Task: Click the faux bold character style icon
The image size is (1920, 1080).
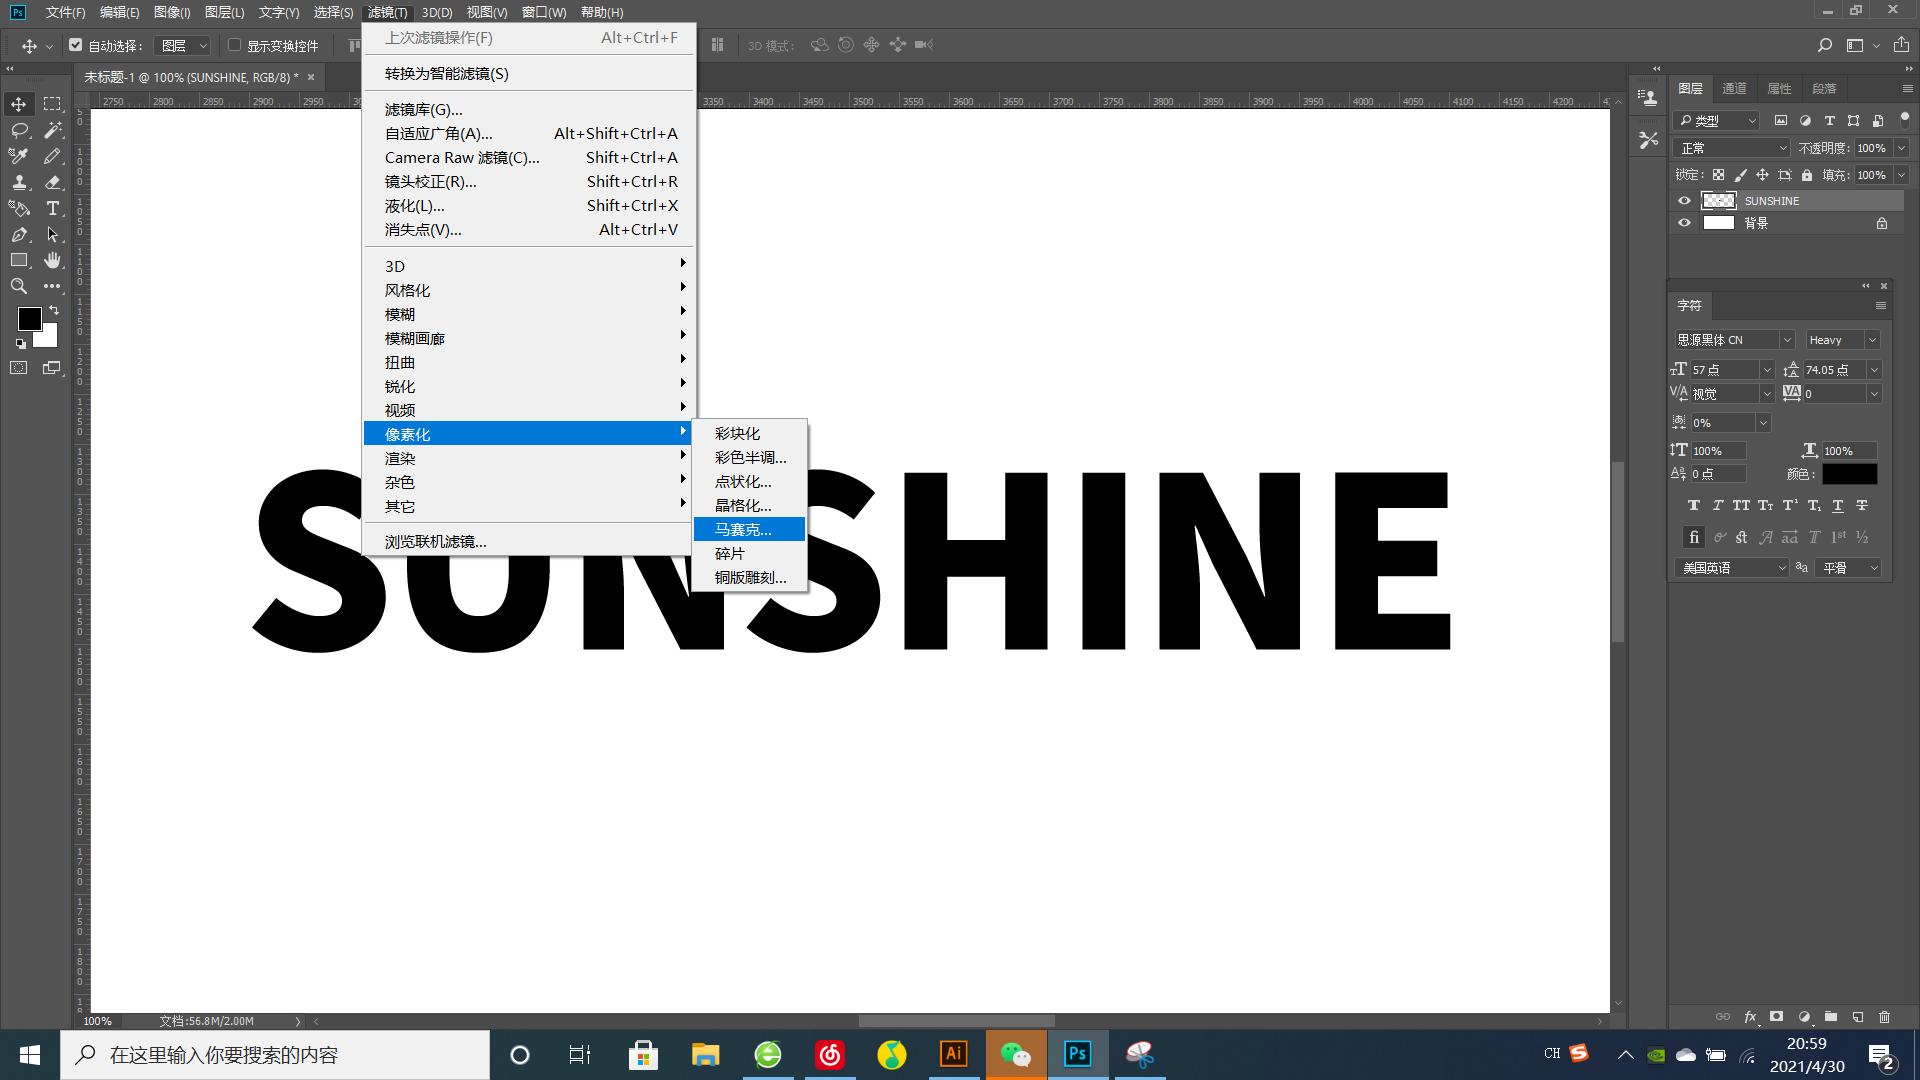Action: [x=1693, y=505]
